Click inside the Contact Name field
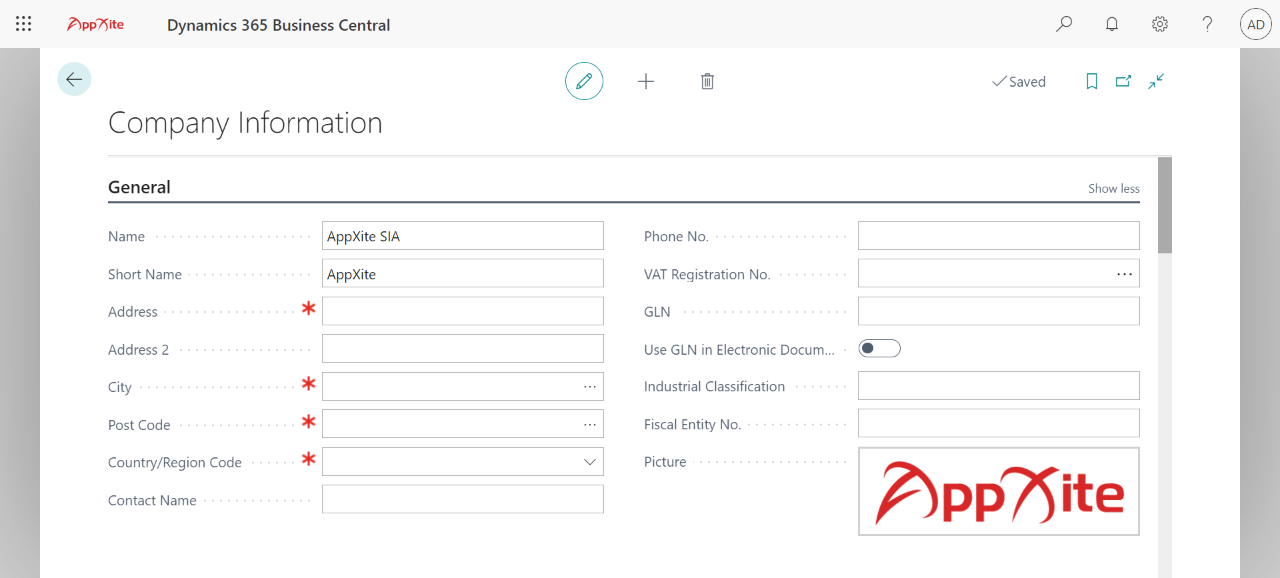 (462, 498)
